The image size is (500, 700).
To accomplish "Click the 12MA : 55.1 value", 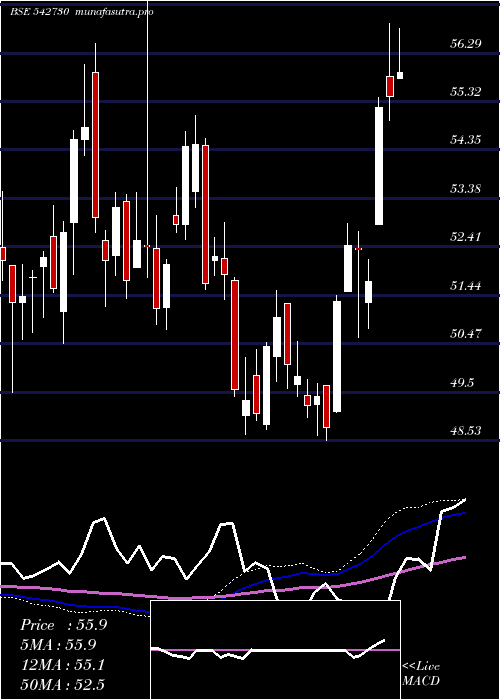I will pos(63,665).
